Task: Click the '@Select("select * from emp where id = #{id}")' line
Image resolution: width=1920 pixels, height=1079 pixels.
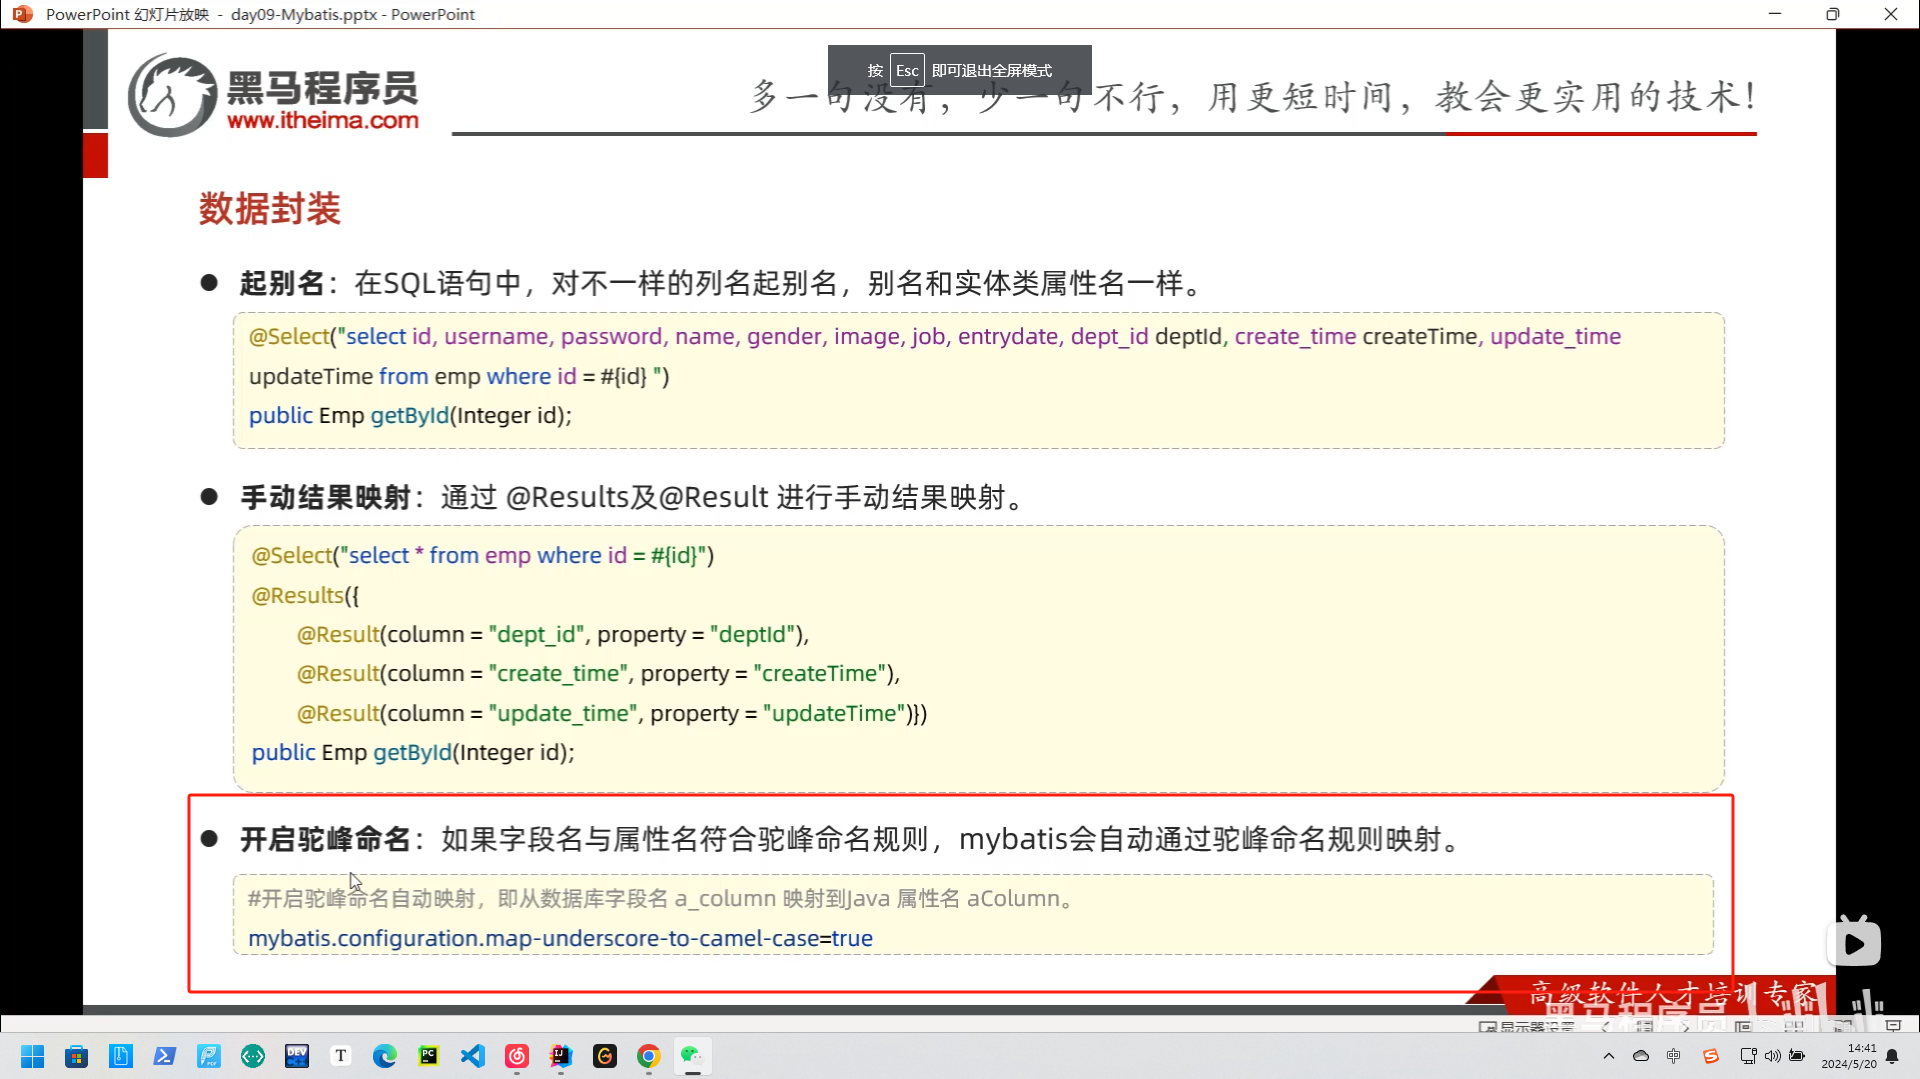Action: [483, 555]
